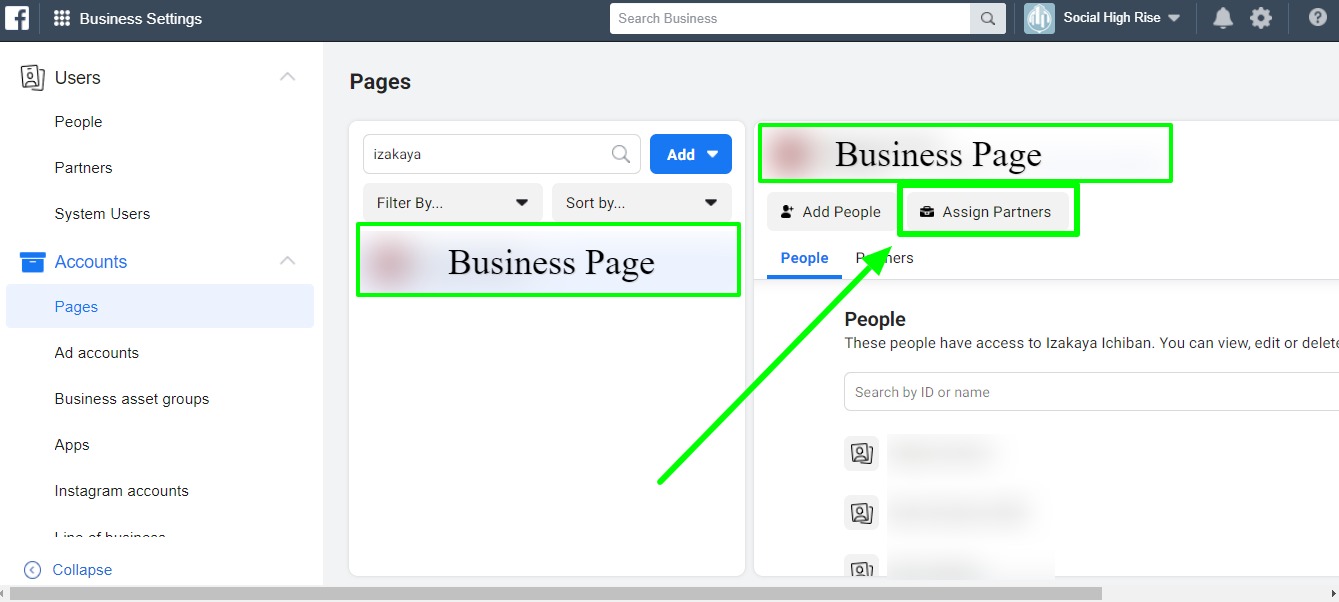Screen dimensions: 1339x602
Task: Click the Accounts section box icon
Action: 32,262
